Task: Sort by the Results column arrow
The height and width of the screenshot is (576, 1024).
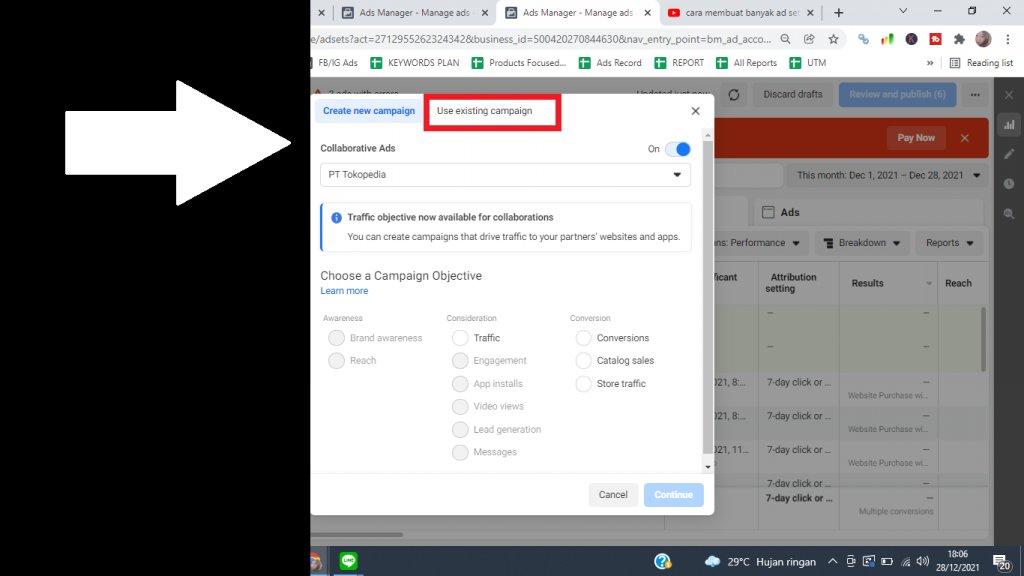Action: click(929, 283)
